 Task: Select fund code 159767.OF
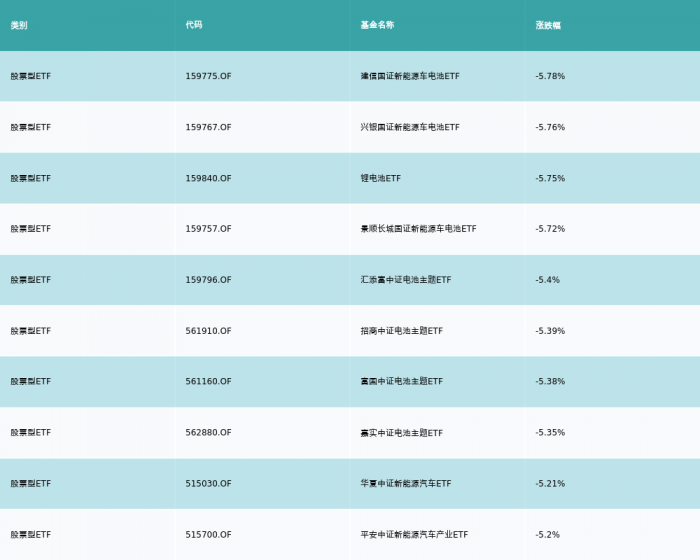208,127
